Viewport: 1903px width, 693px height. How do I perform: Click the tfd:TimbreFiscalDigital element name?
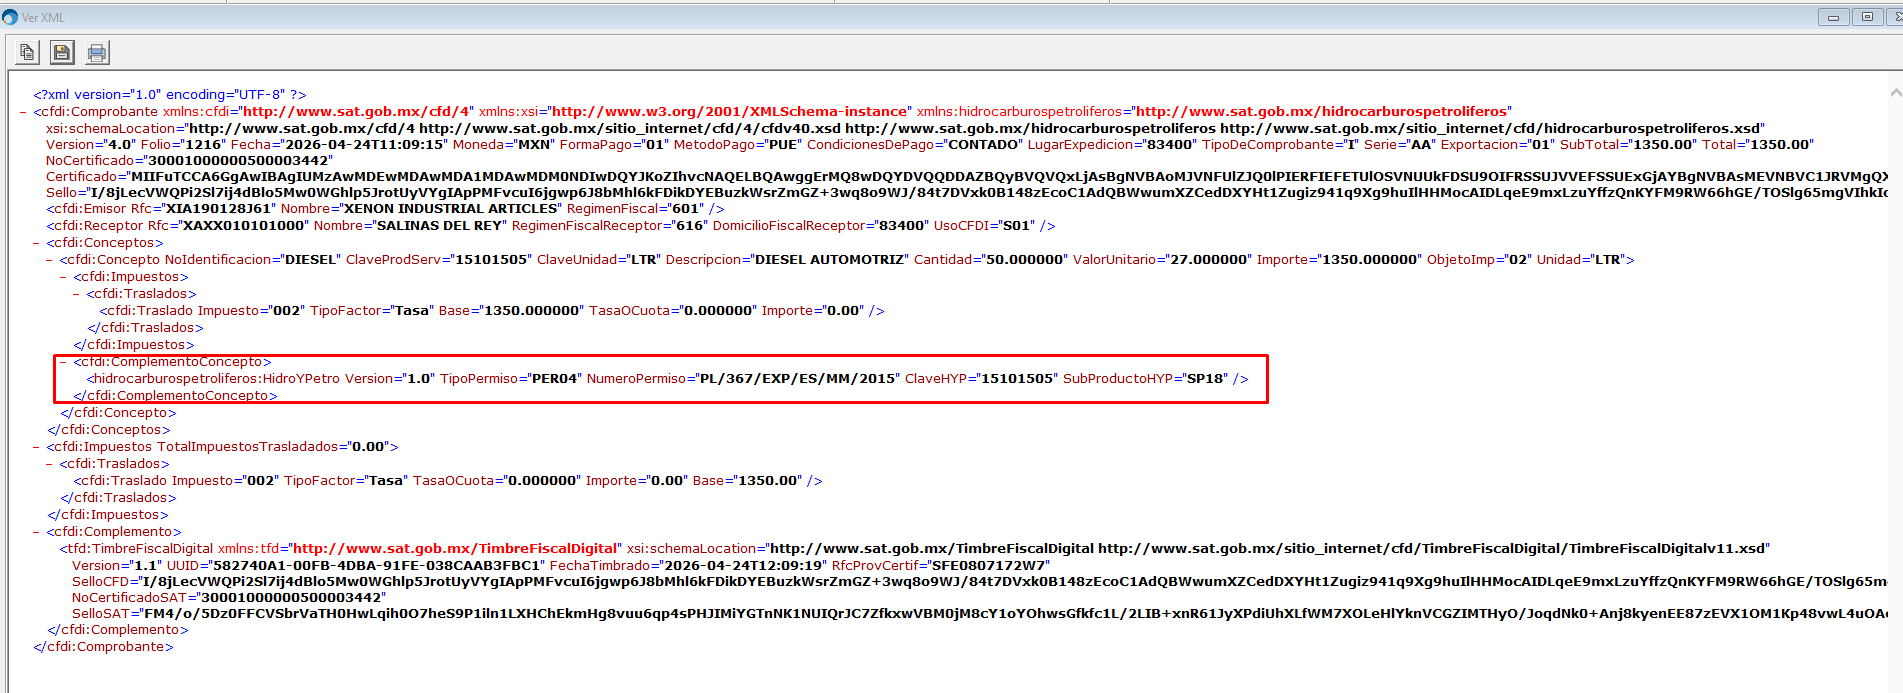point(140,549)
